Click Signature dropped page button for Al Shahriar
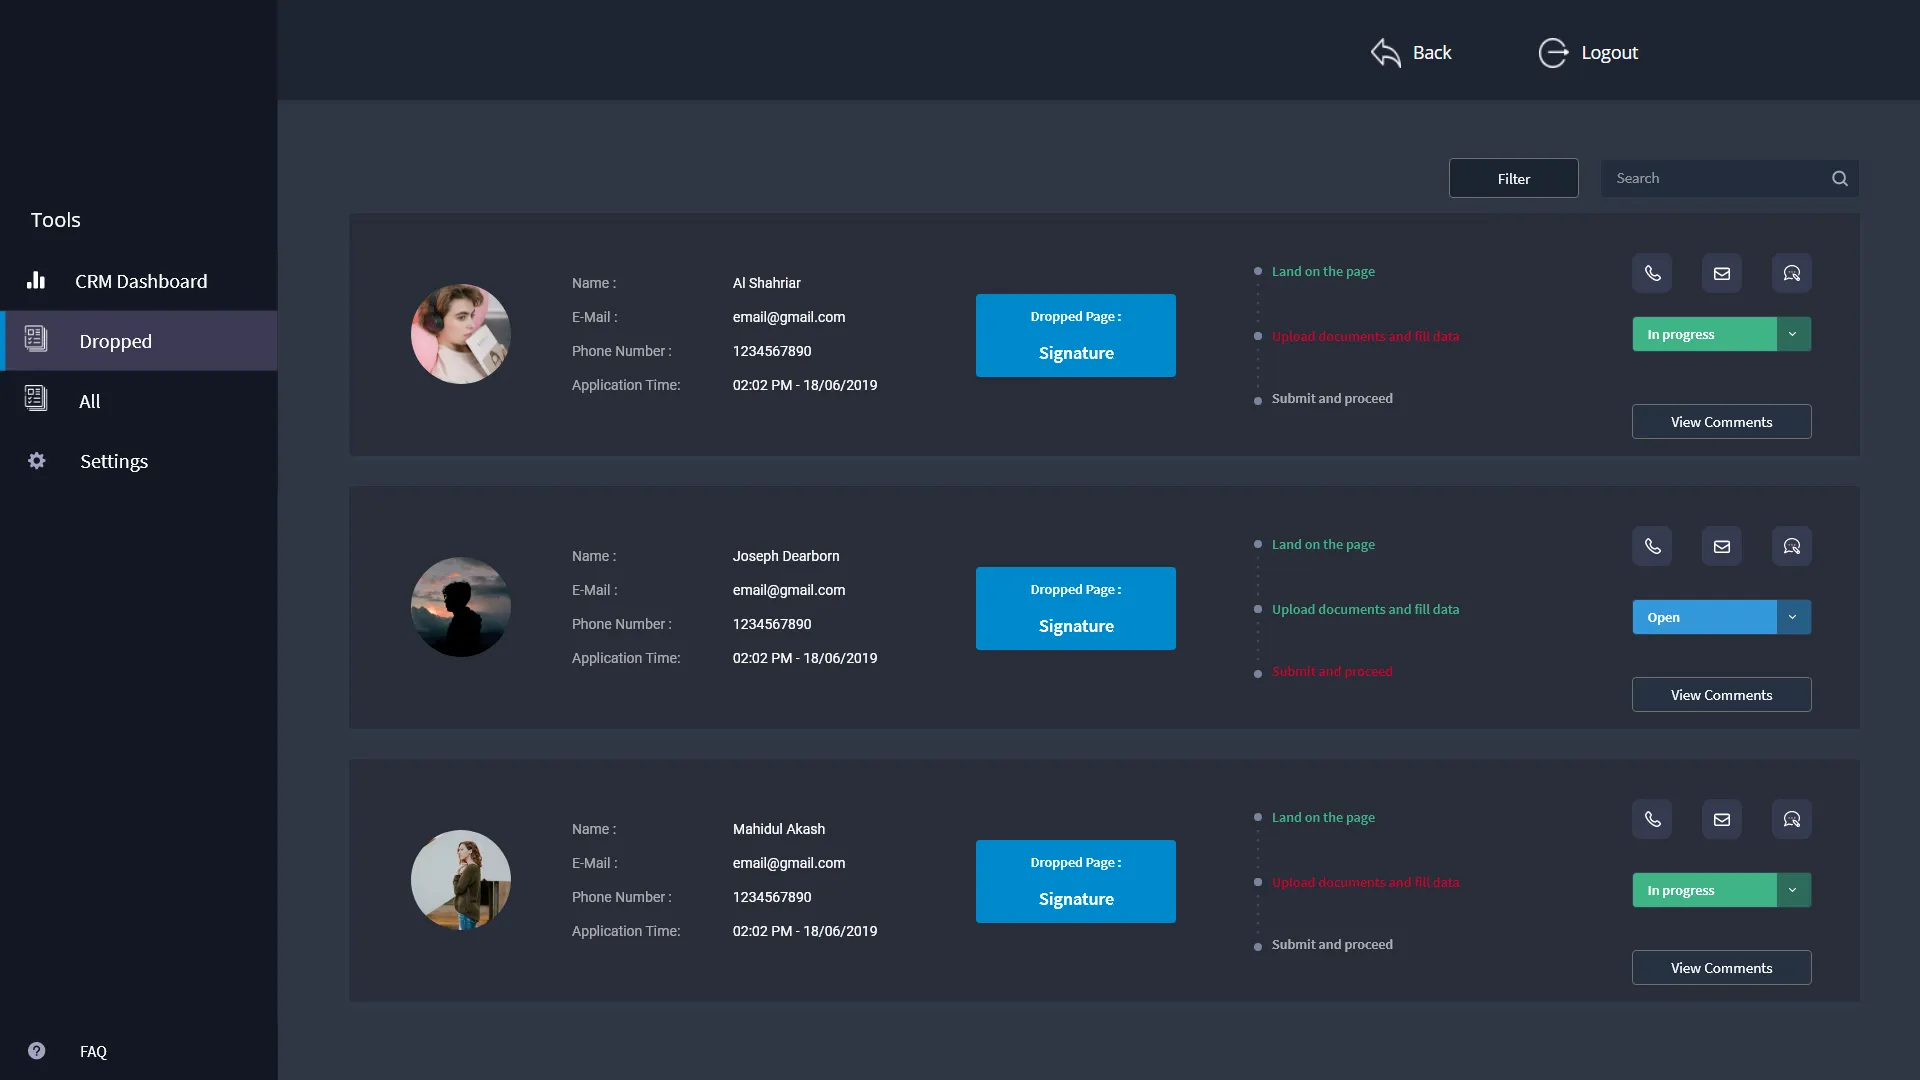Screen dimensions: 1920x1080 click(x=1075, y=335)
